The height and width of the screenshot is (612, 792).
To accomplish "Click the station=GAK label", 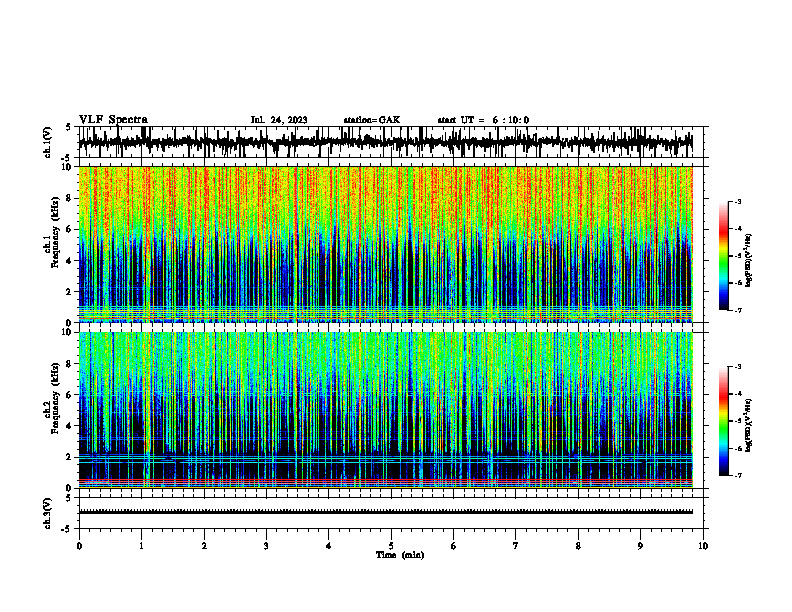I will [x=372, y=120].
